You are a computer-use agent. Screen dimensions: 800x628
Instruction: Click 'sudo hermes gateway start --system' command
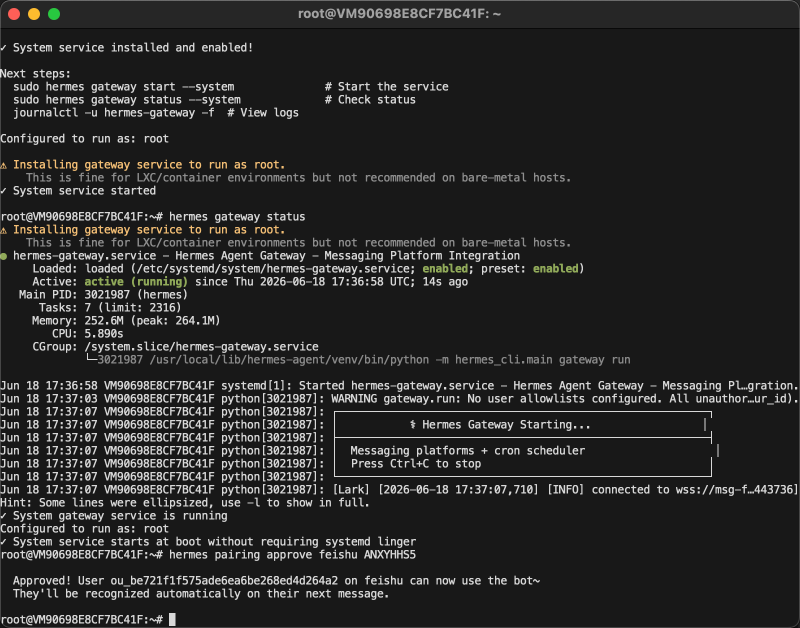click(x=123, y=87)
